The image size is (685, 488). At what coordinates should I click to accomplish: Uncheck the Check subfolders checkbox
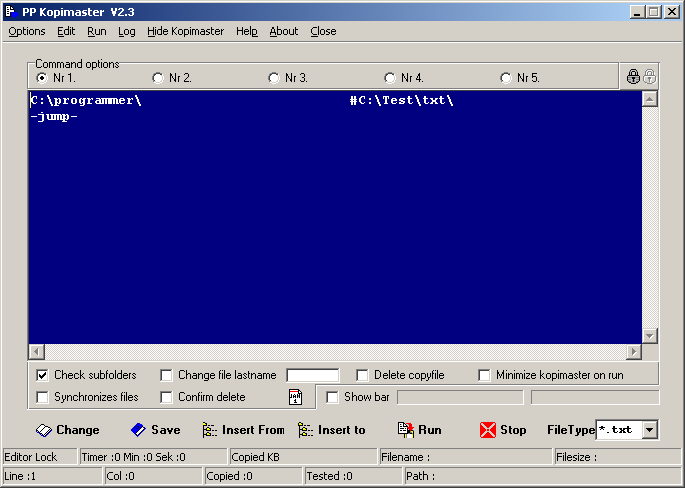[x=42, y=375]
